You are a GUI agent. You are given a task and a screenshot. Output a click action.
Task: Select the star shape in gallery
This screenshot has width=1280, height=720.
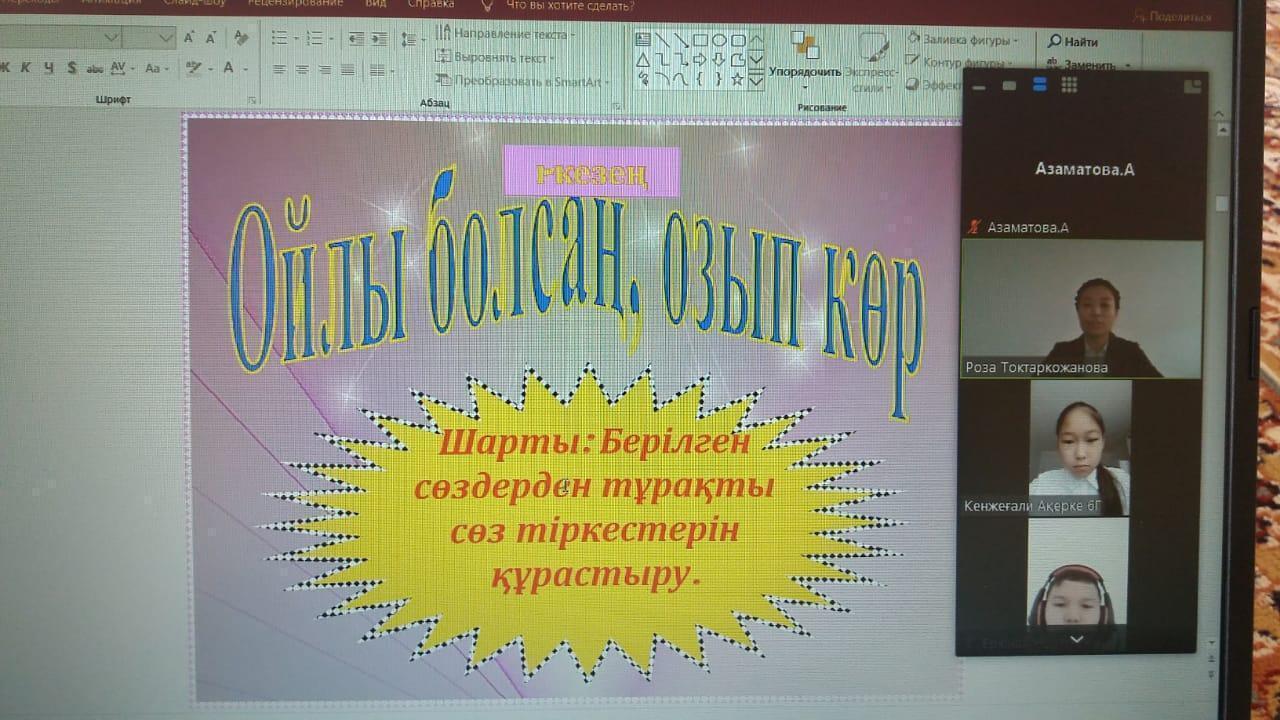pos(737,78)
